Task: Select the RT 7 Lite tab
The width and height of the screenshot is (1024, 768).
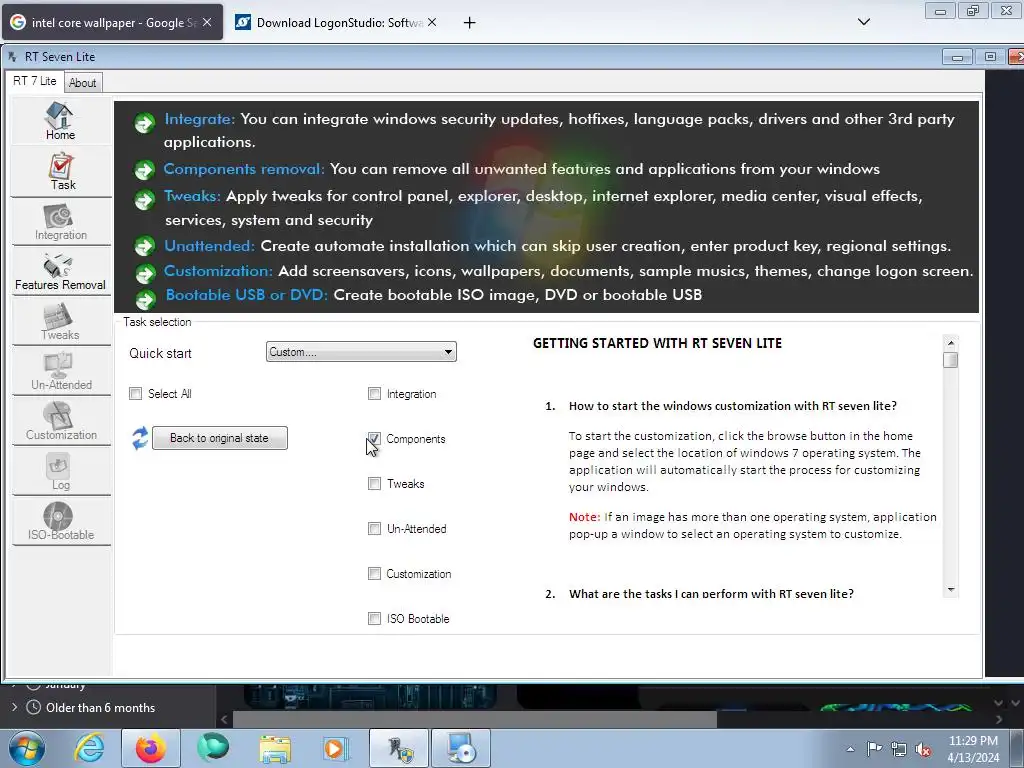Action: tap(35, 81)
